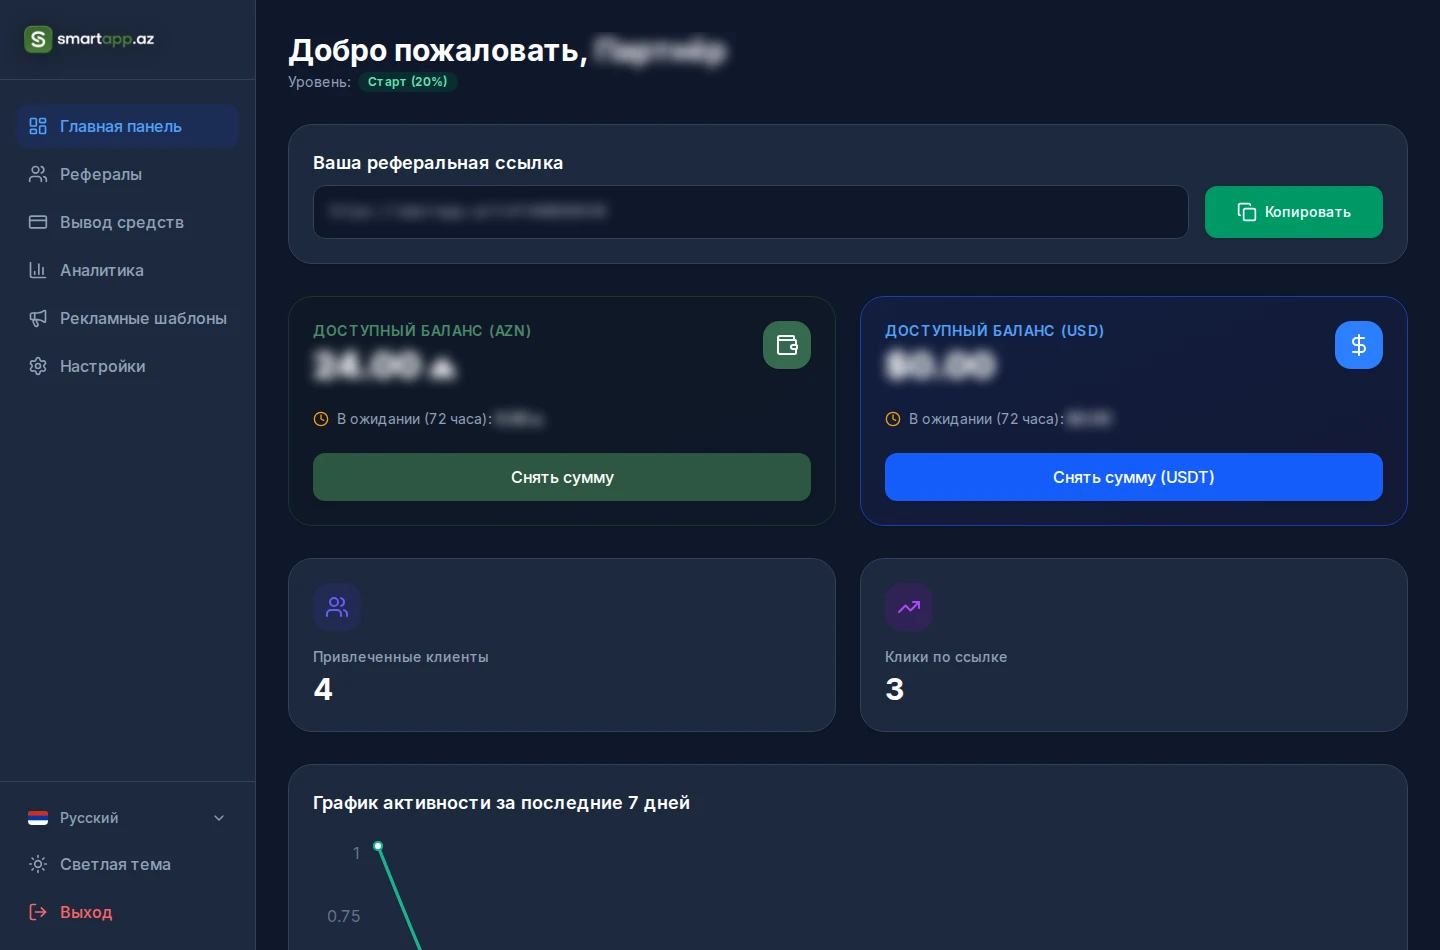Log out using Выход
Image resolution: width=1440 pixels, height=950 pixels.
(x=128, y=912)
